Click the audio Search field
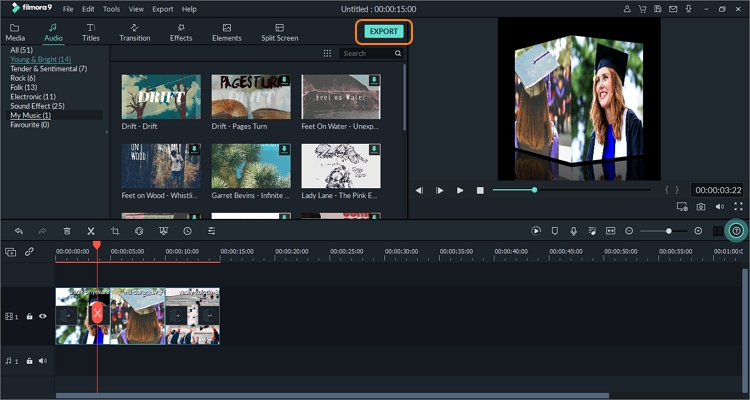 point(366,54)
